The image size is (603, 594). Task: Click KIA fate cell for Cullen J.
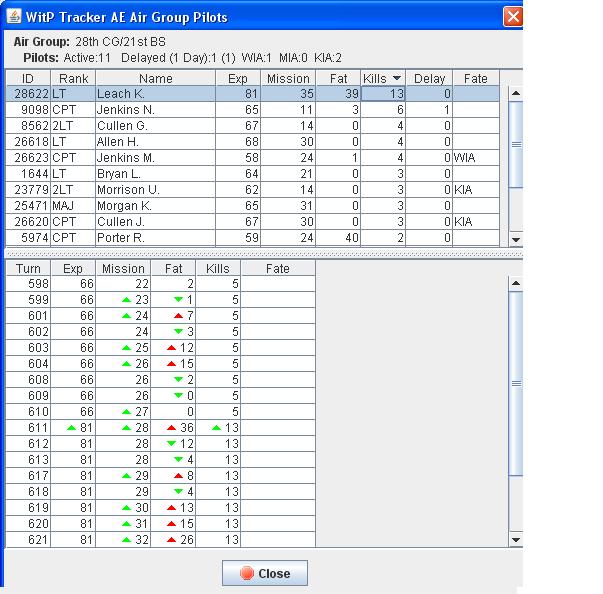tap(476, 222)
